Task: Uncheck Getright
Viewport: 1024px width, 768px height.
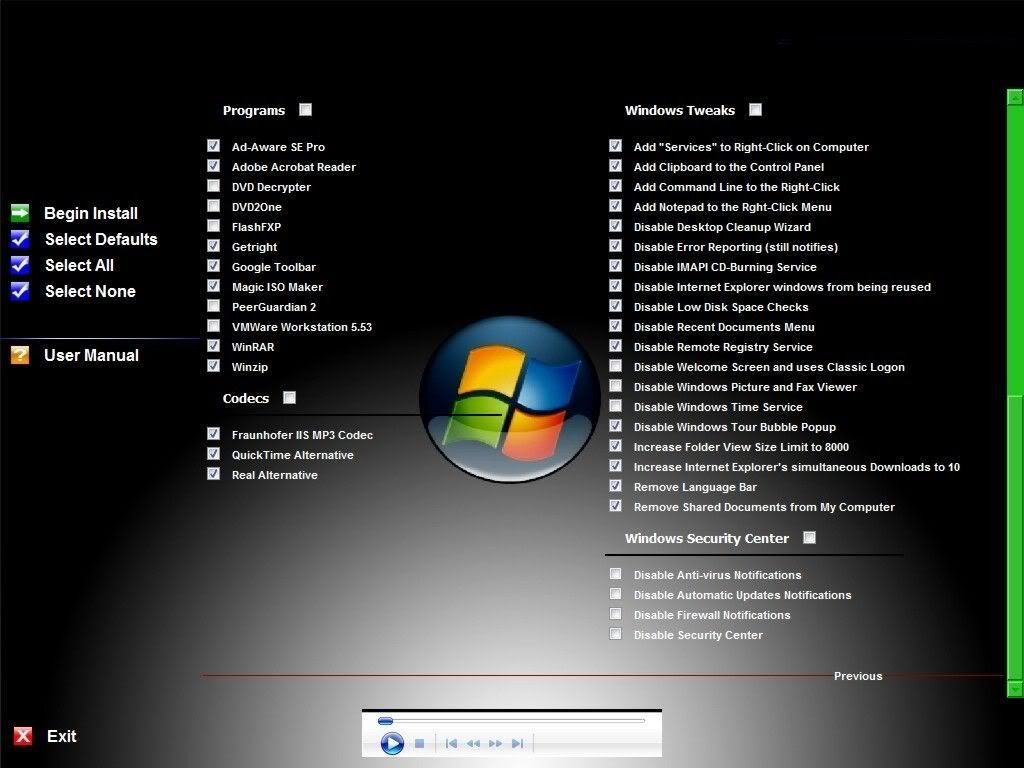Action: click(x=214, y=246)
